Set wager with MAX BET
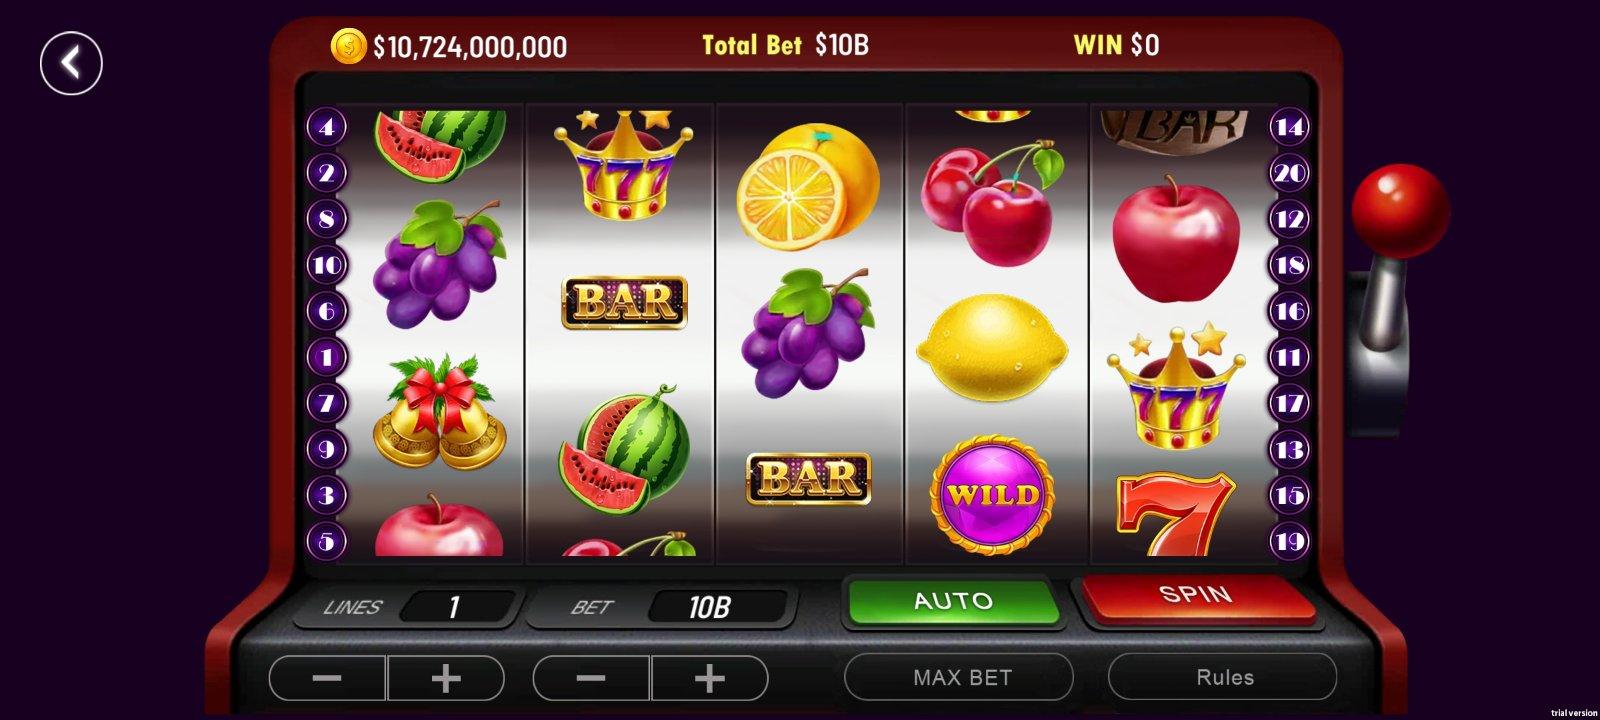Viewport: 1600px width, 720px height. [962, 677]
